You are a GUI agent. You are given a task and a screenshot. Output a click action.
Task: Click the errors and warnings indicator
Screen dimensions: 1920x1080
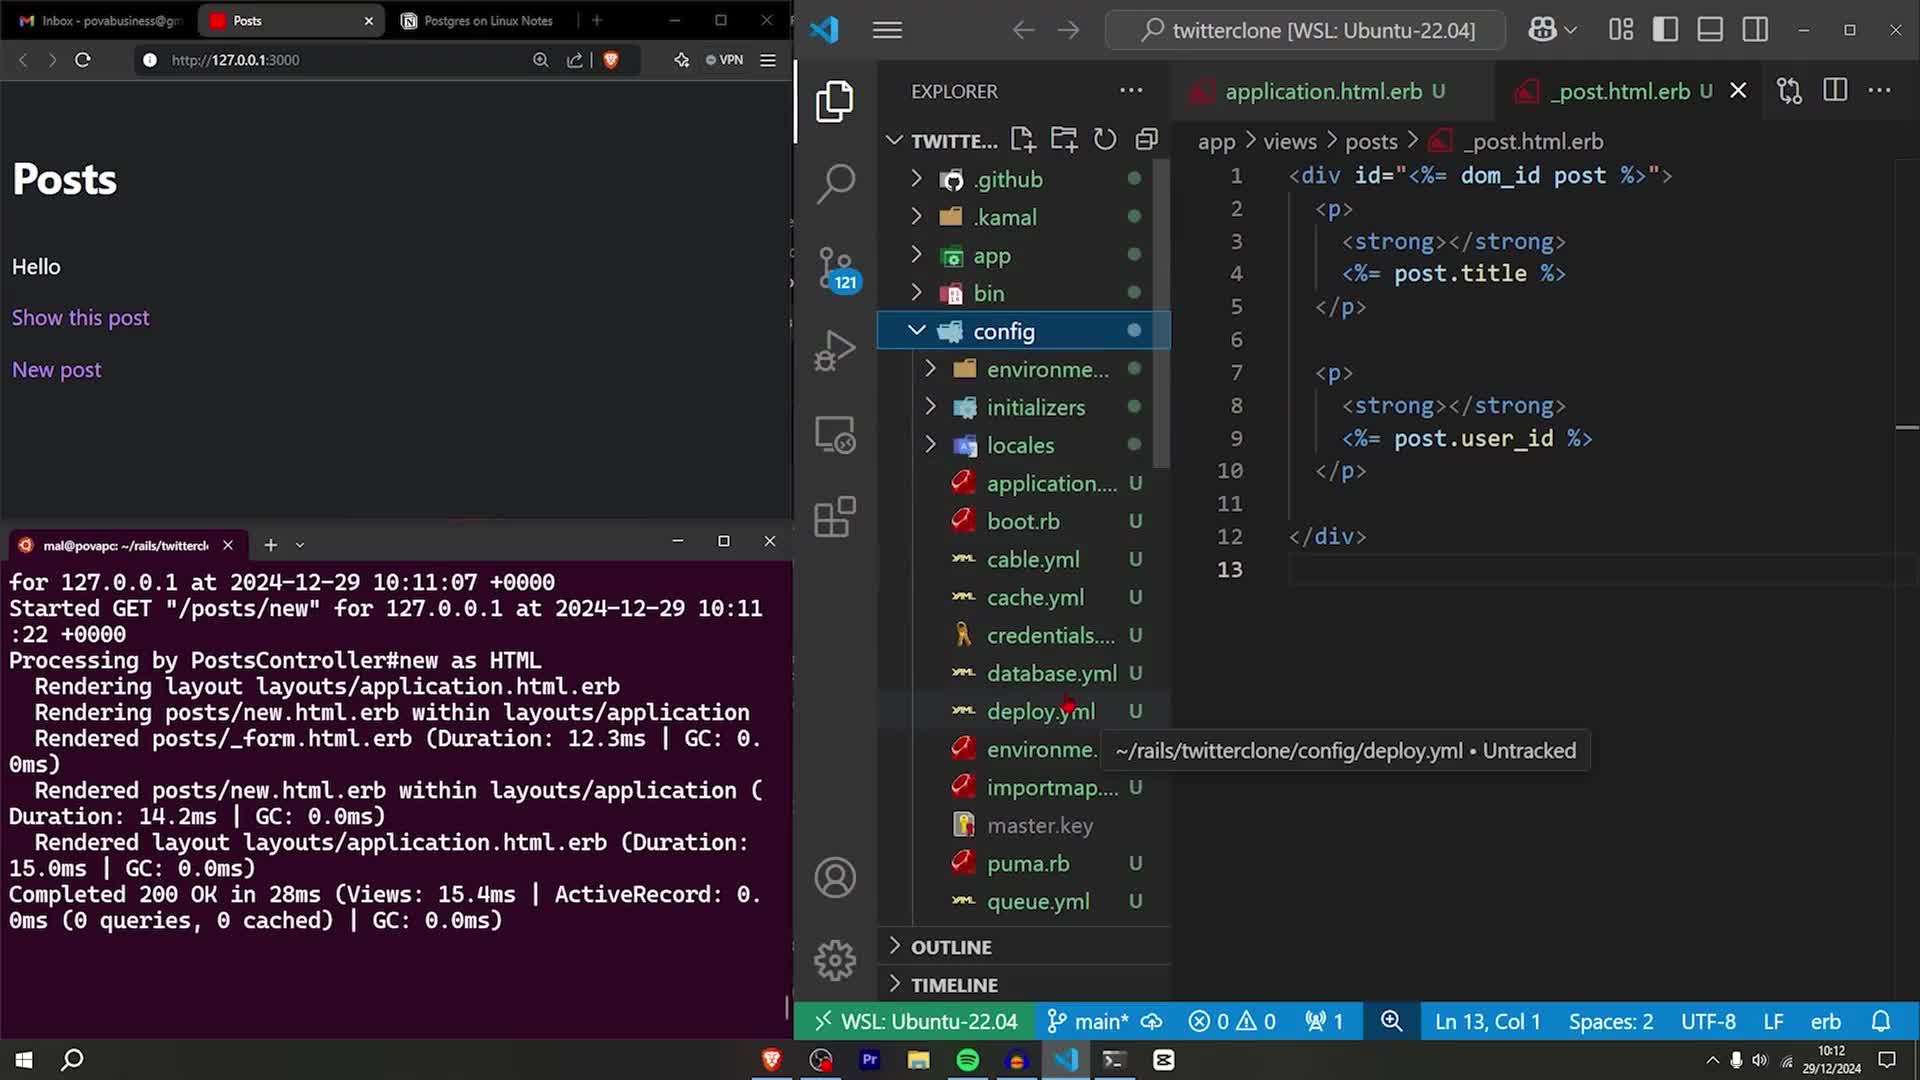pos(1231,1021)
